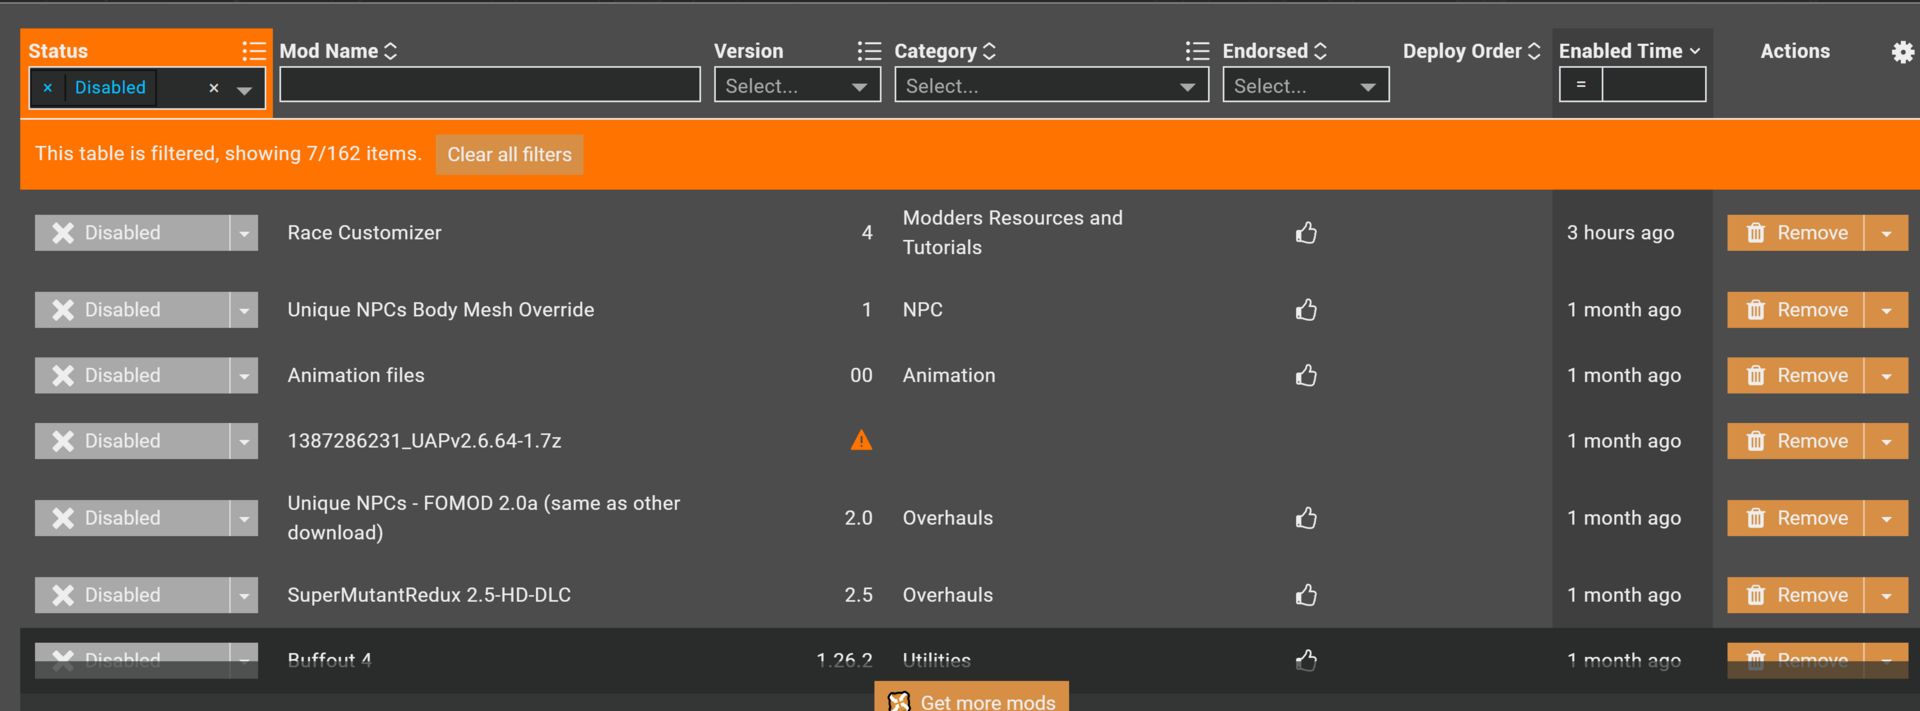The height and width of the screenshot is (711, 1920).
Task: Open Remove dropdown for SuperMutantRedux 2.5-HD-DLC
Action: coord(1886,595)
